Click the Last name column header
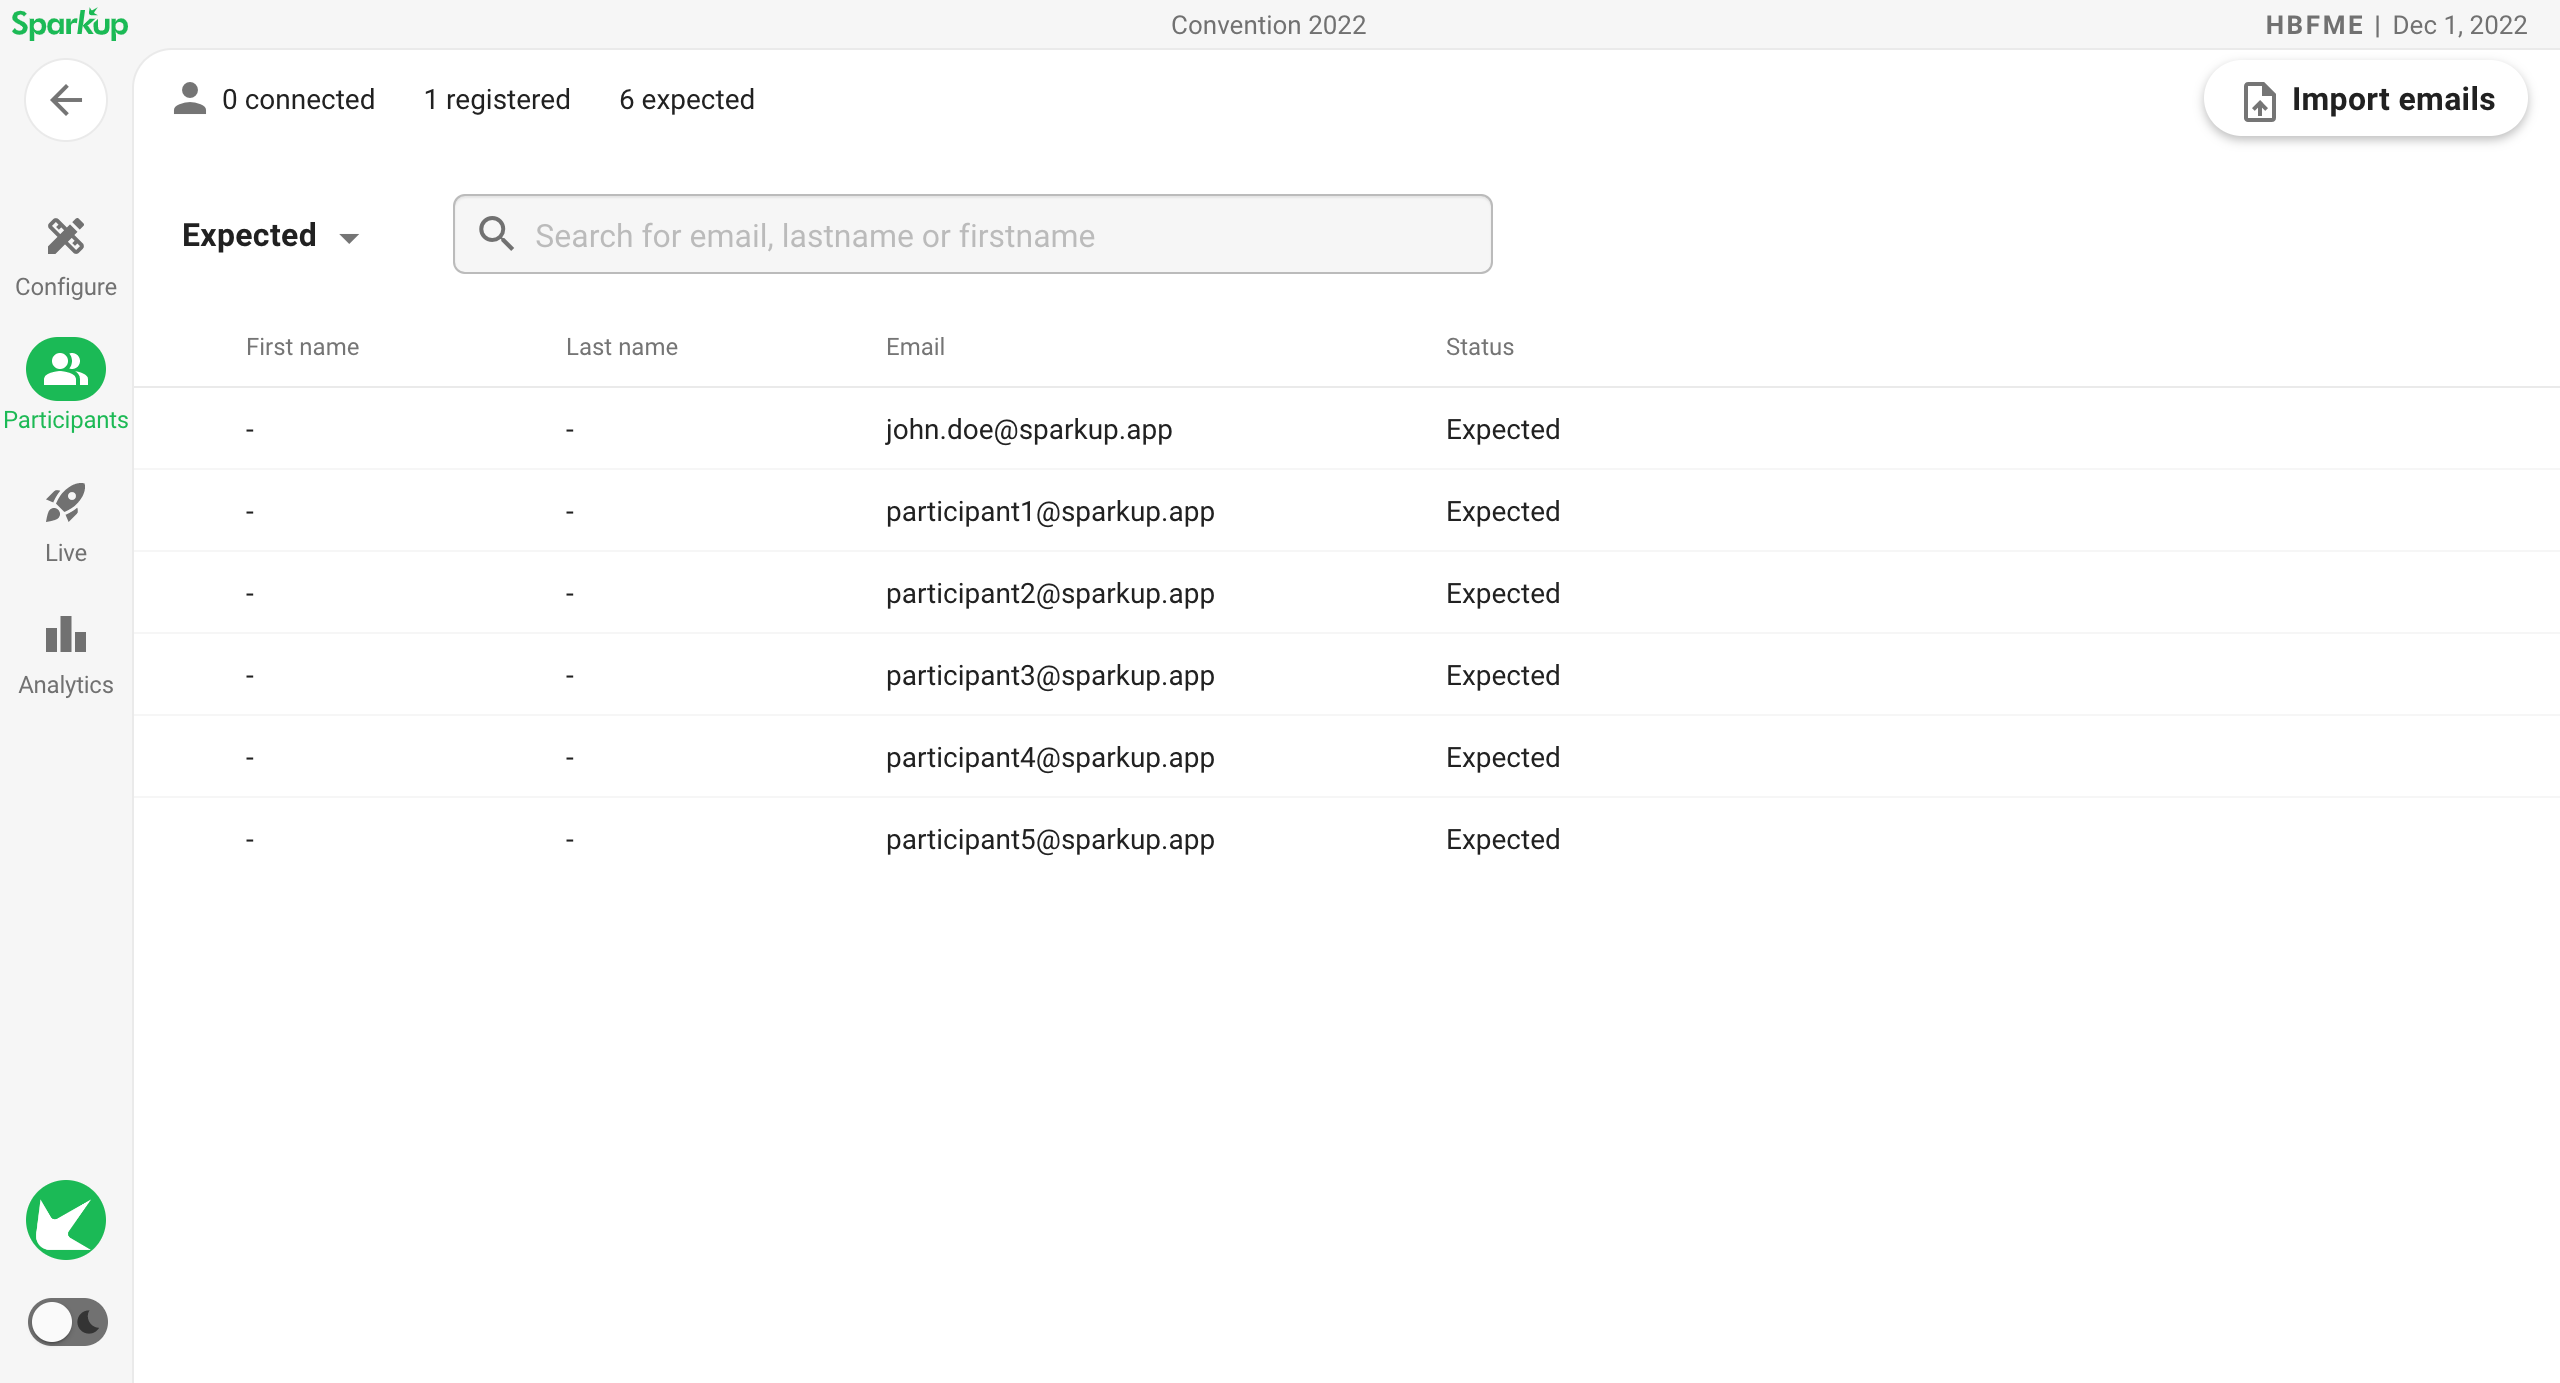Image resolution: width=2560 pixels, height=1383 pixels. tap(622, 347)
